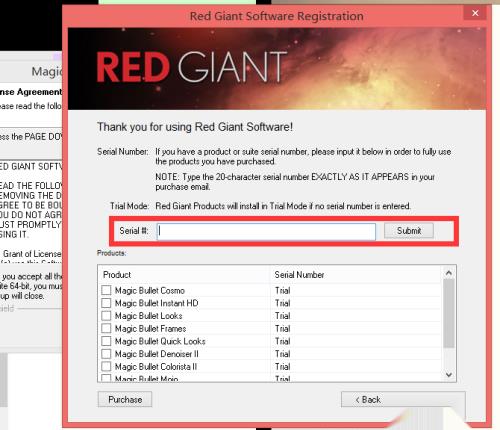500x430 pixels.
Task: Select the Magic Bullet Cosmo row label
Action: [x=150, y=290]
